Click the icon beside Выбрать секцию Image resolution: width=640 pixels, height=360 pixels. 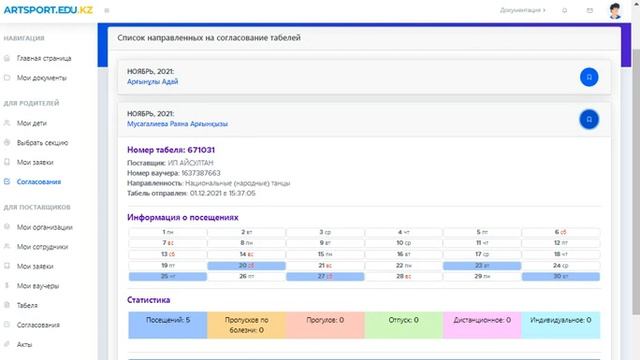point(7,142)
